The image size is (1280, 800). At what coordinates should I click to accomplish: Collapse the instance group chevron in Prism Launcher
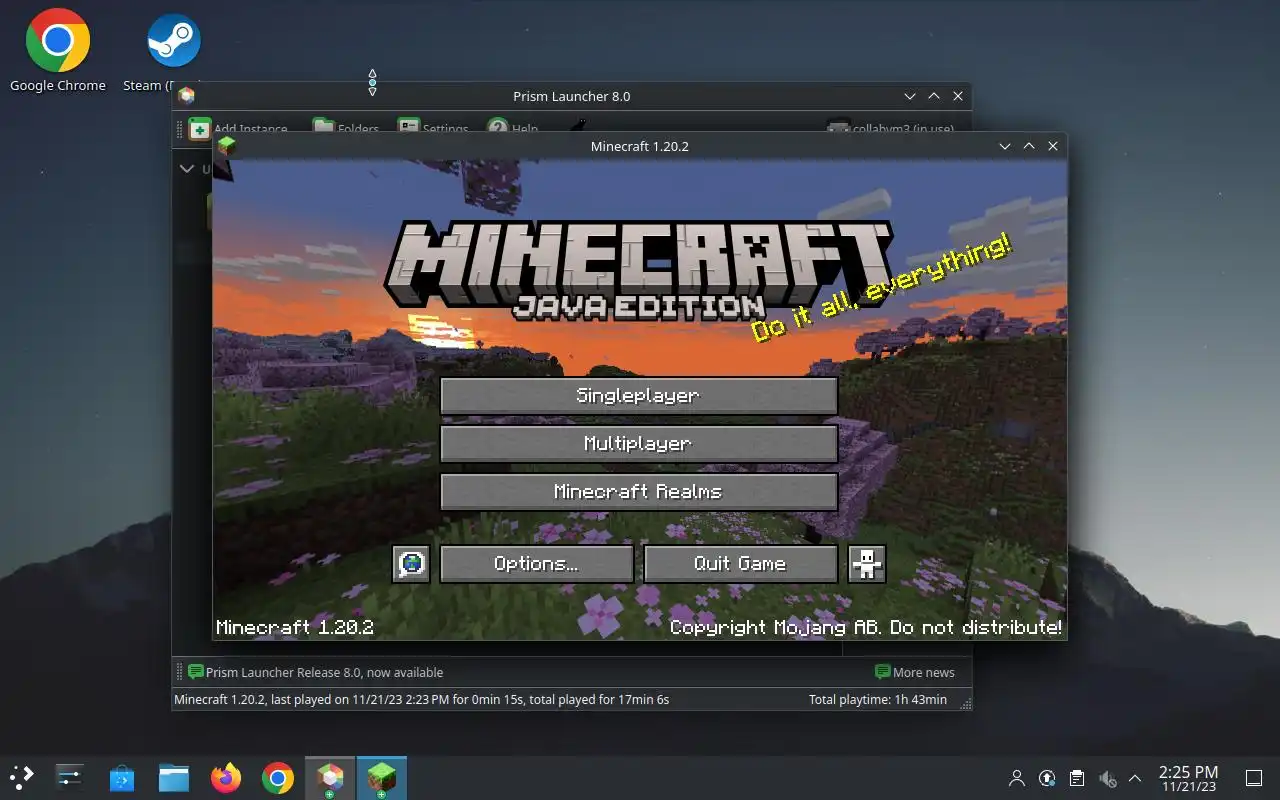click(x=187, y=169)
